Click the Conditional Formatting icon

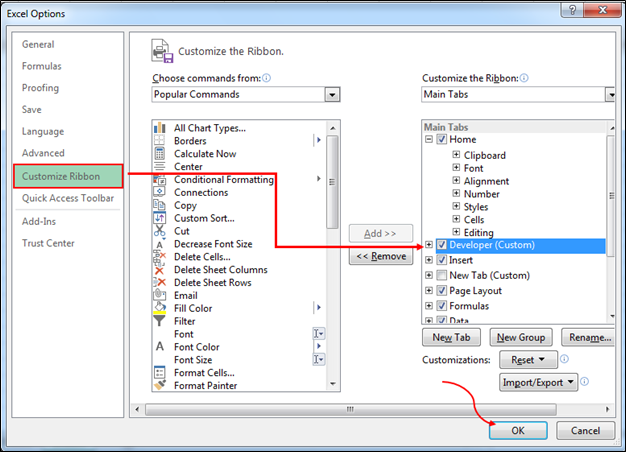(159, 180)
